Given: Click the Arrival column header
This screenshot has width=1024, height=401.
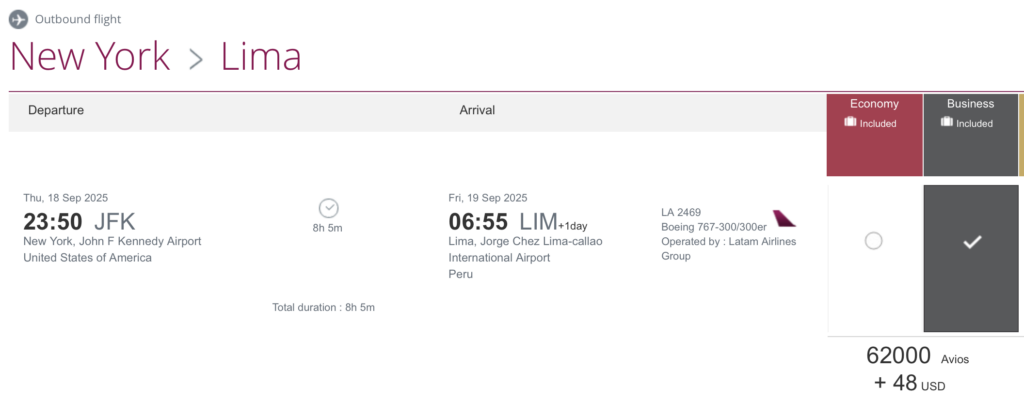Looking at the screenshot, I should [477, 110].
